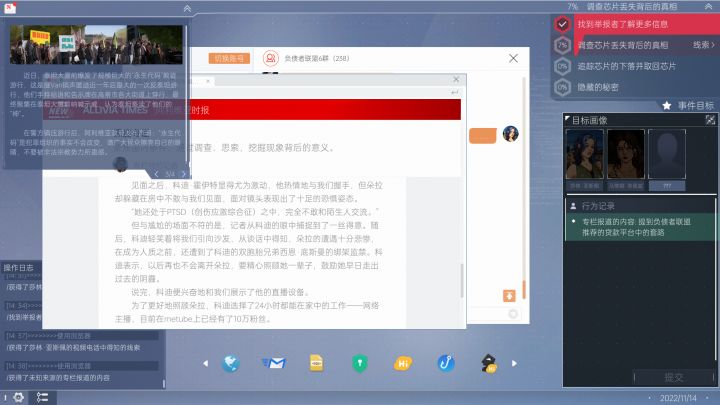Open the black disguise chat app

pos(489,363)
